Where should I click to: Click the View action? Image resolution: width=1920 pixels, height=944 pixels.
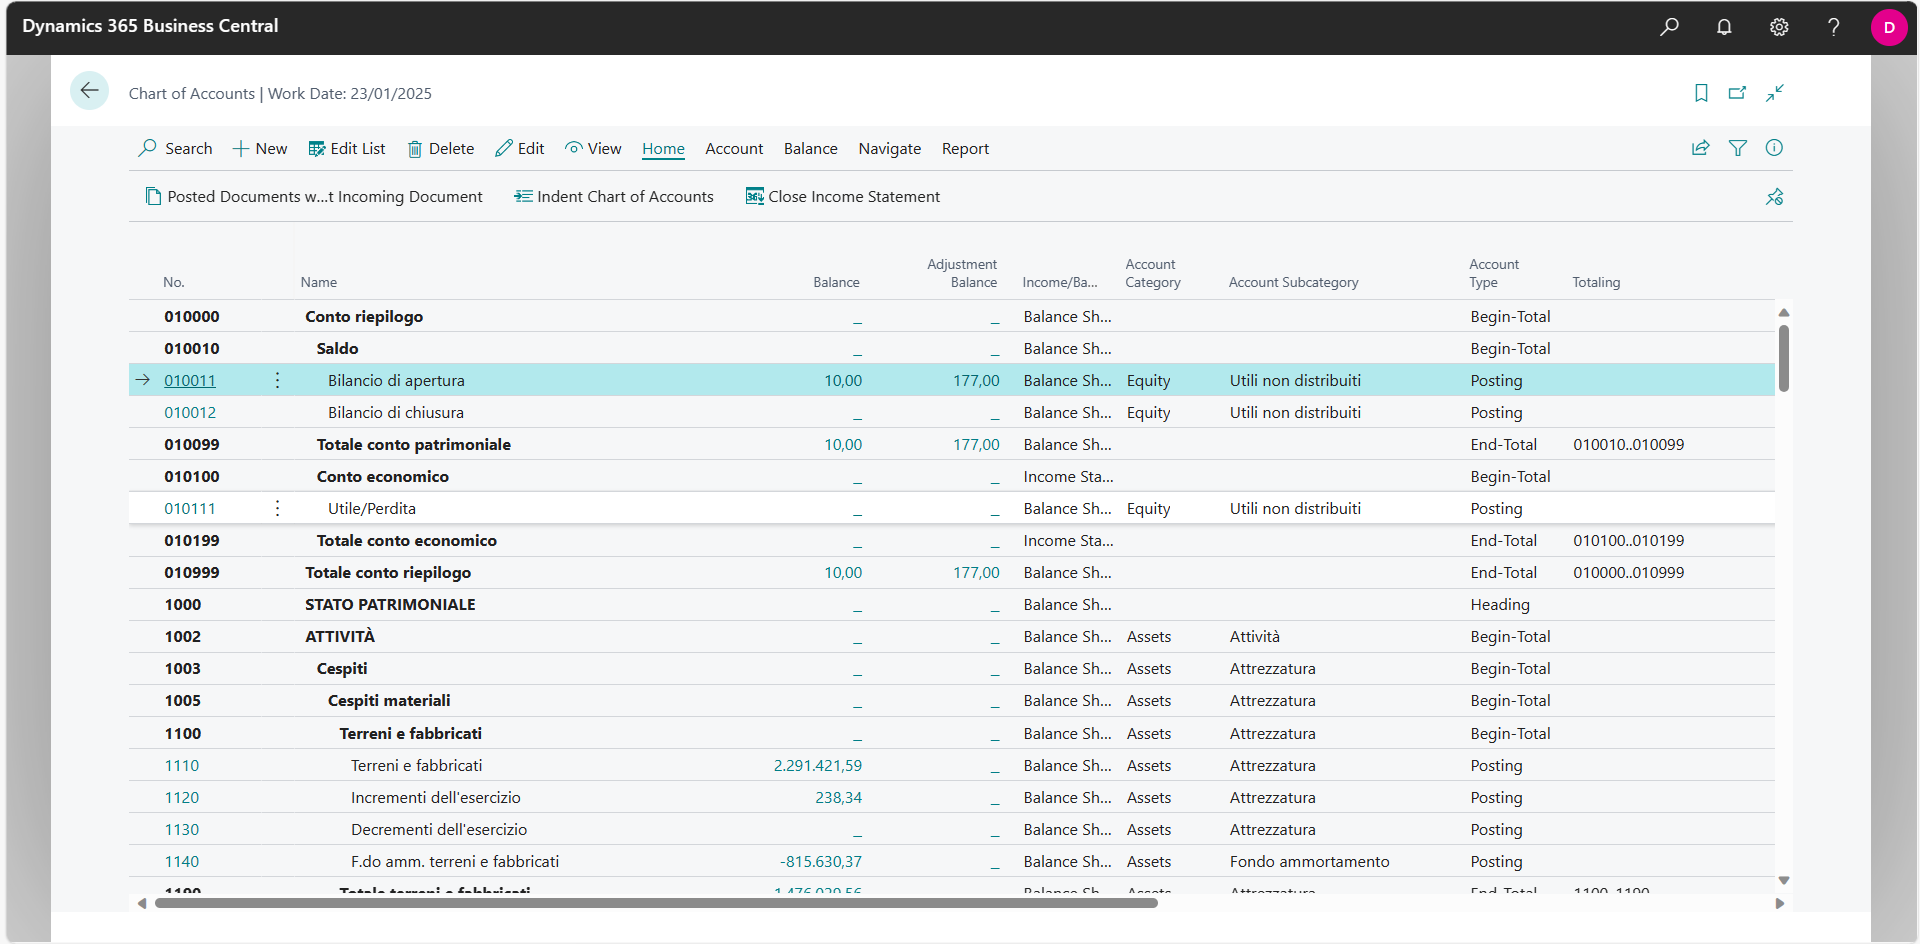593,148
